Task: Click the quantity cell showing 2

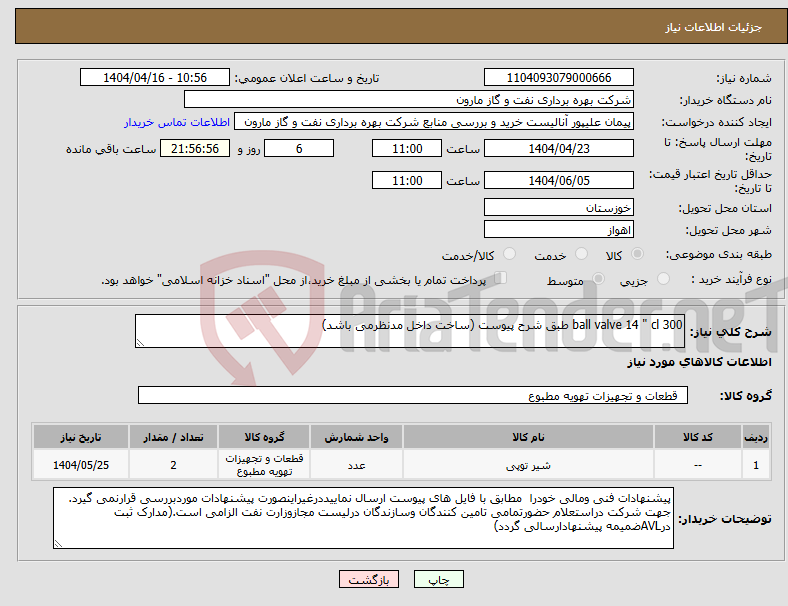Action: pos(173,465)
